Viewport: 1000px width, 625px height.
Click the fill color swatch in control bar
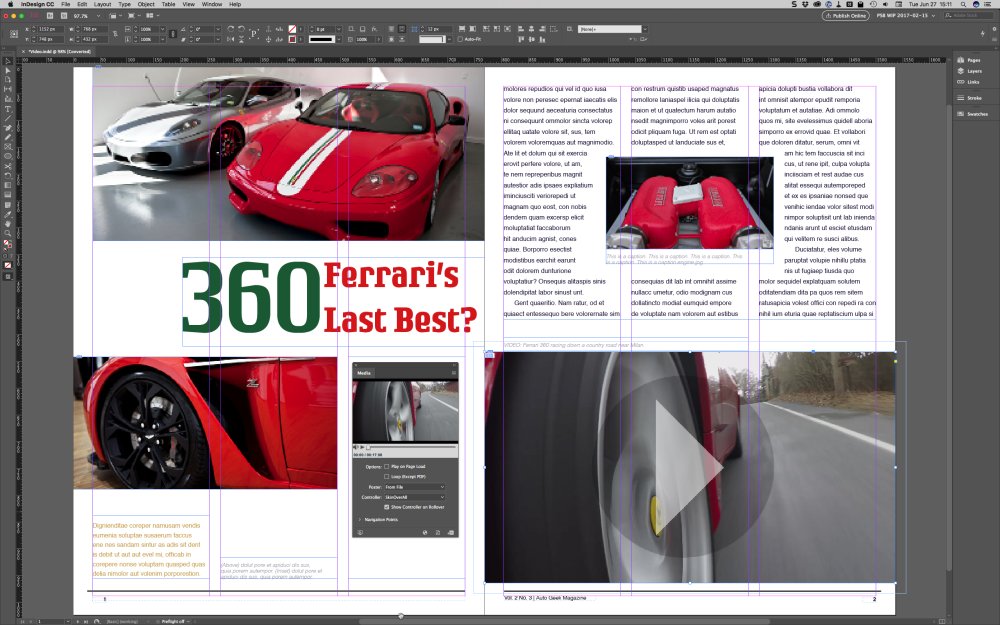point(292,29)
